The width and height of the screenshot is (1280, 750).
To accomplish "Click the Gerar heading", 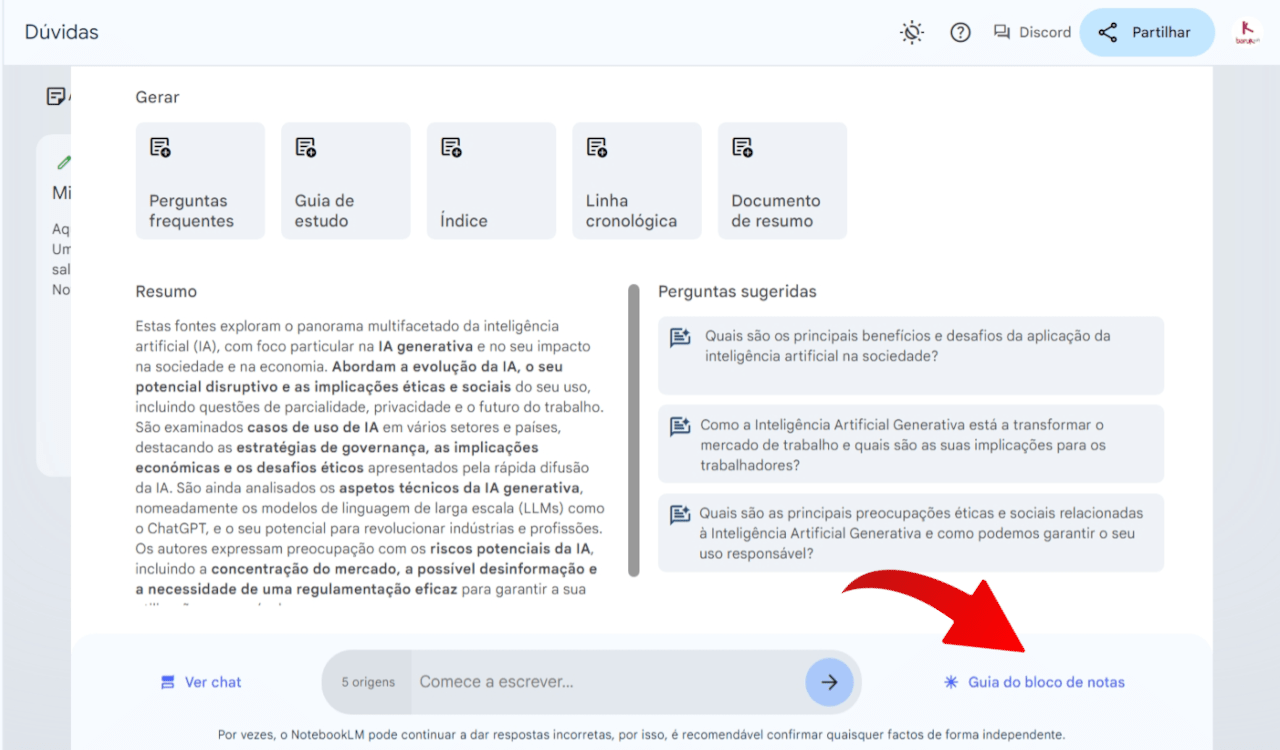I will 158,97.
